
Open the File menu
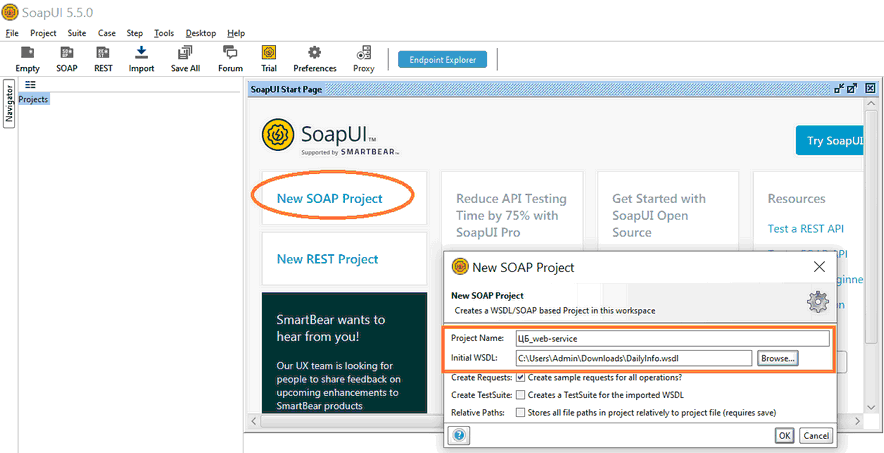pyautogui.click(x=12, y=33)
